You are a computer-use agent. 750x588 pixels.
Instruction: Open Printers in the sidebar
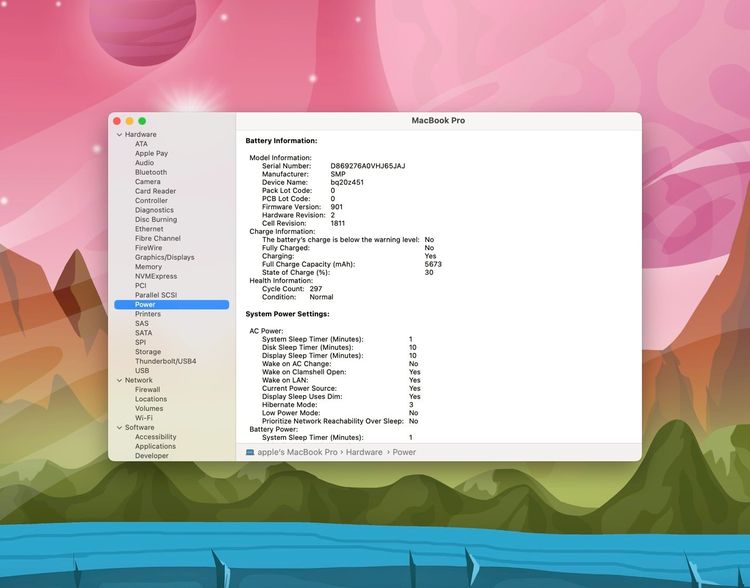coord(147,314)
